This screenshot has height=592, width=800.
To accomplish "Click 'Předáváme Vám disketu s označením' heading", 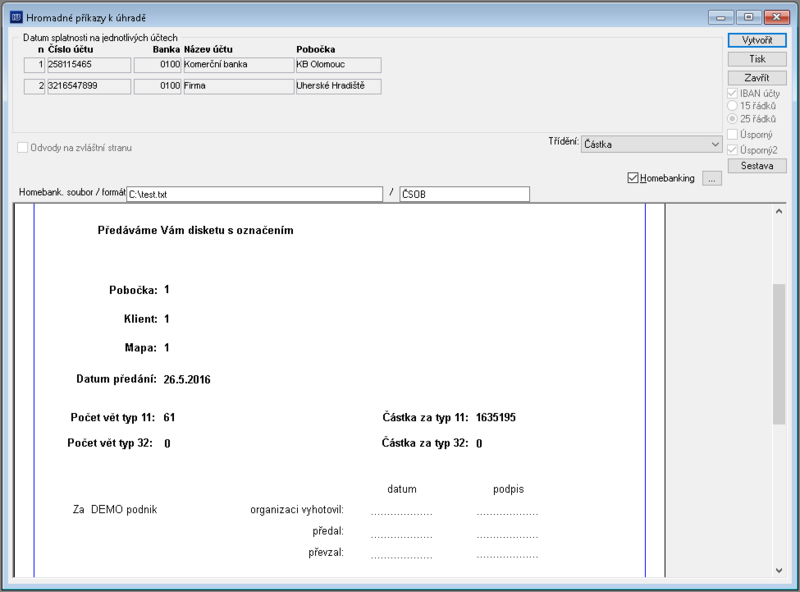I will click(195, 230).
